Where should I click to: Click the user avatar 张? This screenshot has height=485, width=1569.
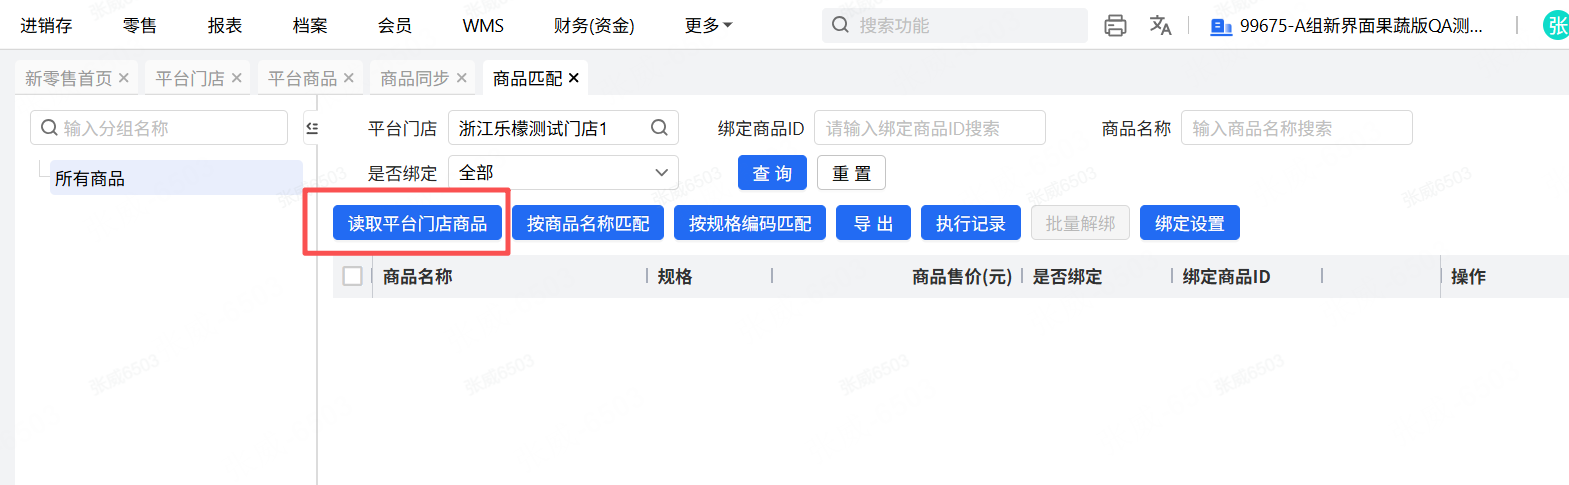point(1556,26)
